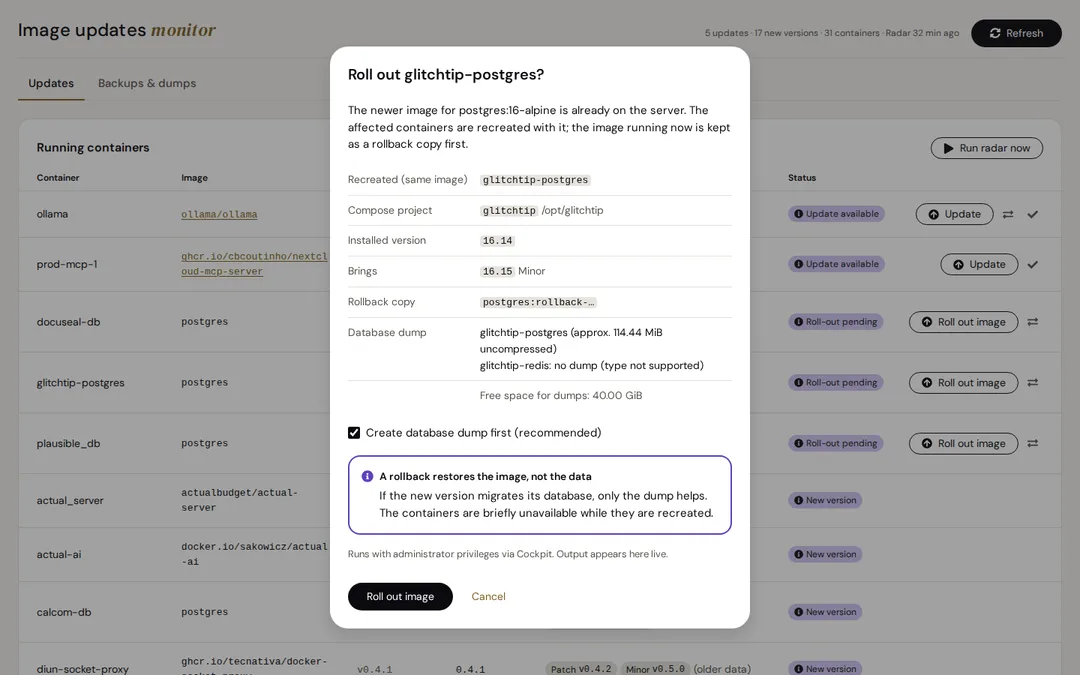The width and height of the screenshot is (1080, 675).
Task: Update the prod-mcp-1 container
Action: pos(979,264)
